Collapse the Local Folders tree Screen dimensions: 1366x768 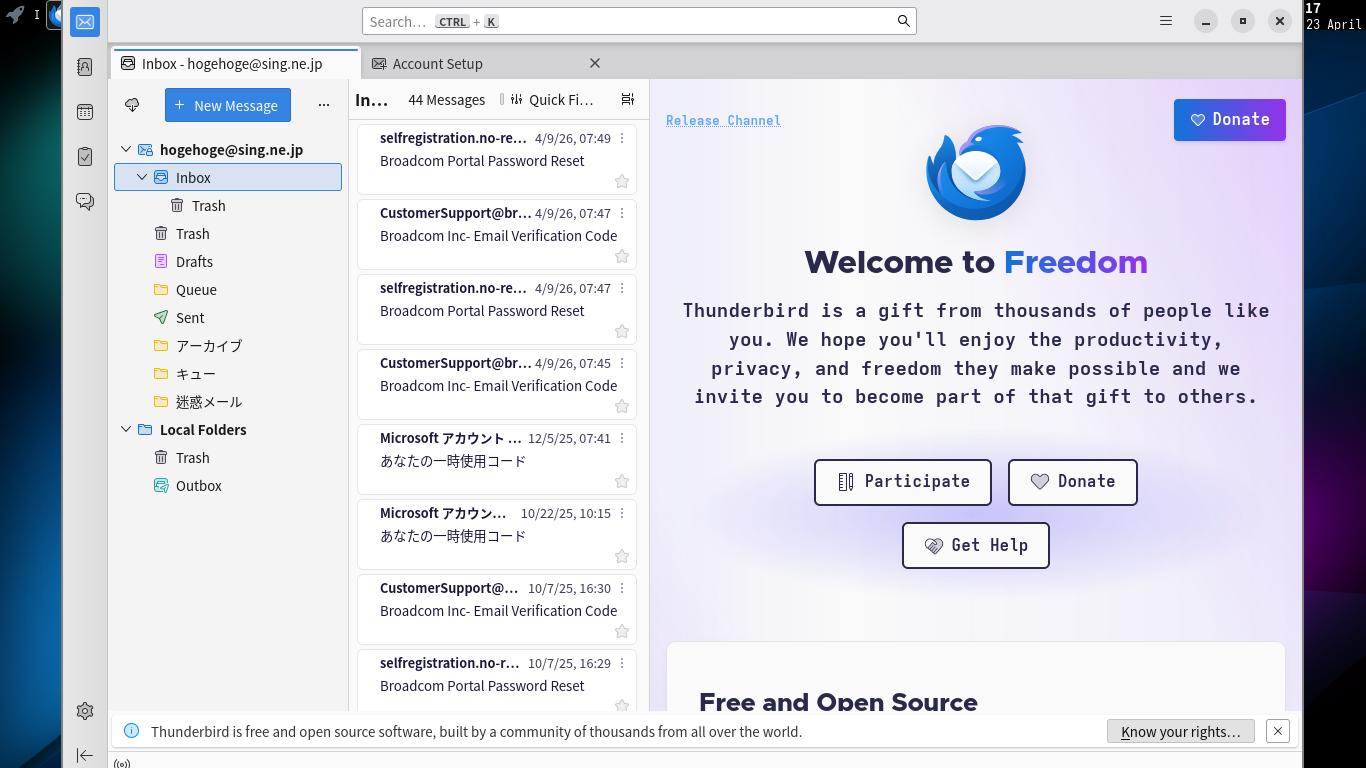[126, 430]
